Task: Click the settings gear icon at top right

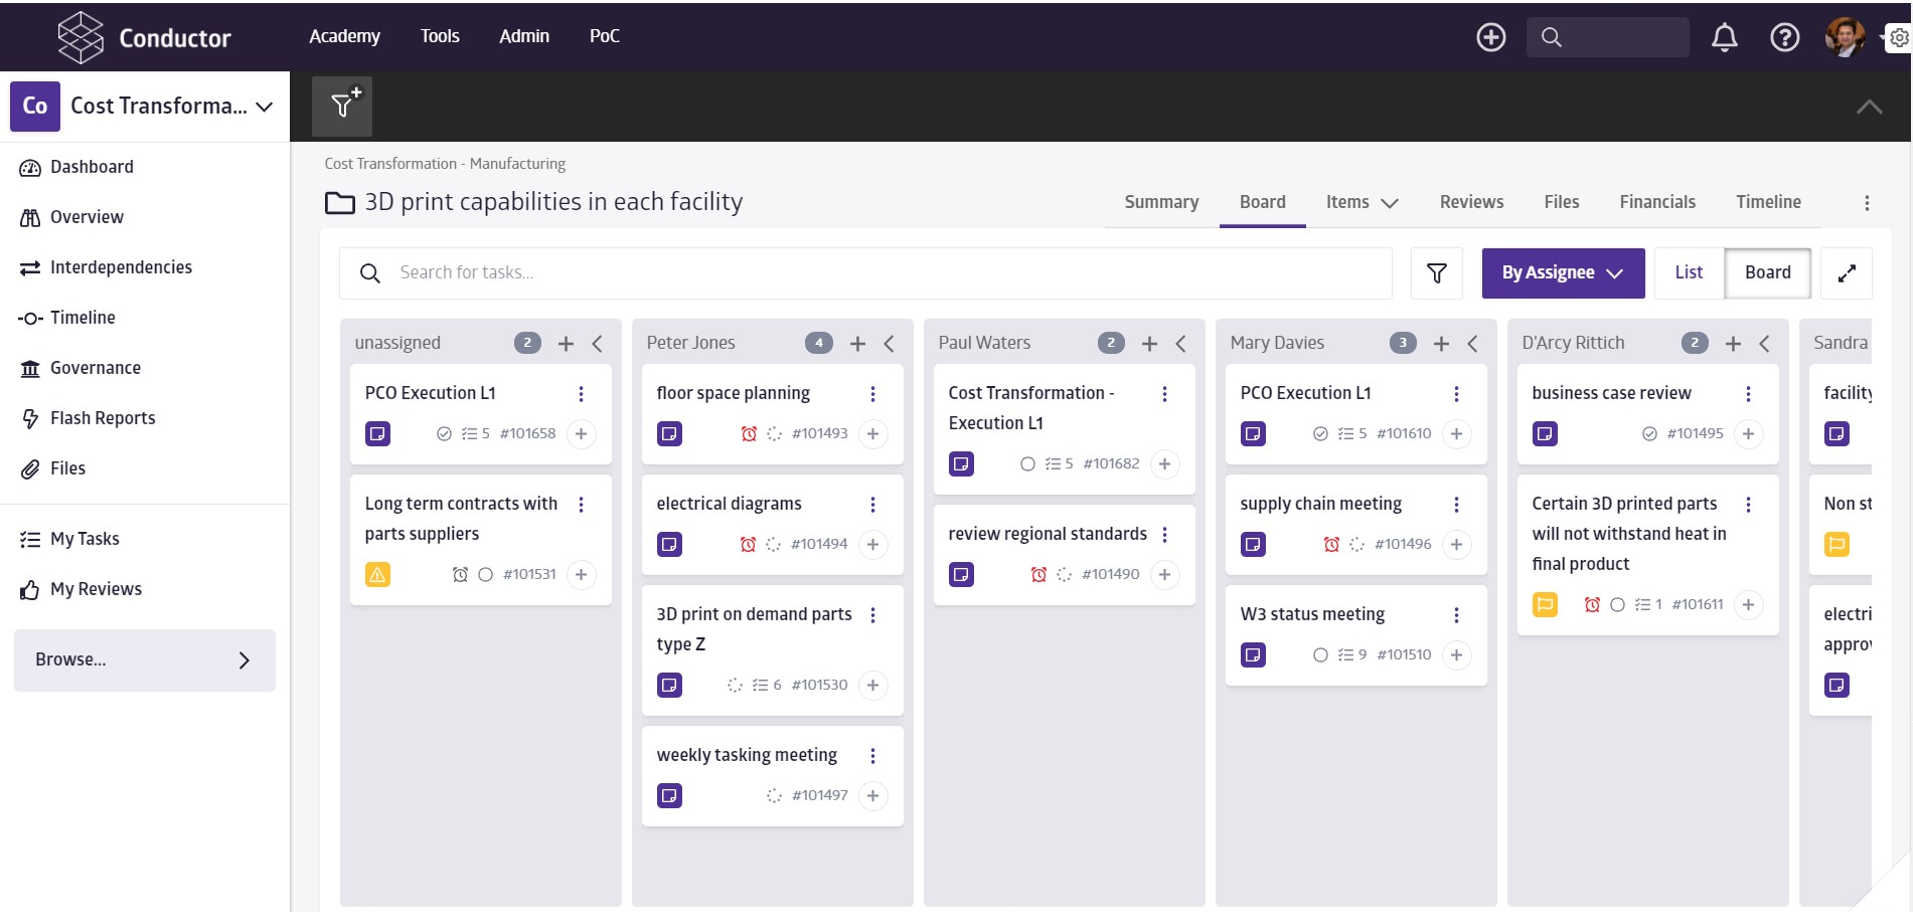Action: [1898, 37]
